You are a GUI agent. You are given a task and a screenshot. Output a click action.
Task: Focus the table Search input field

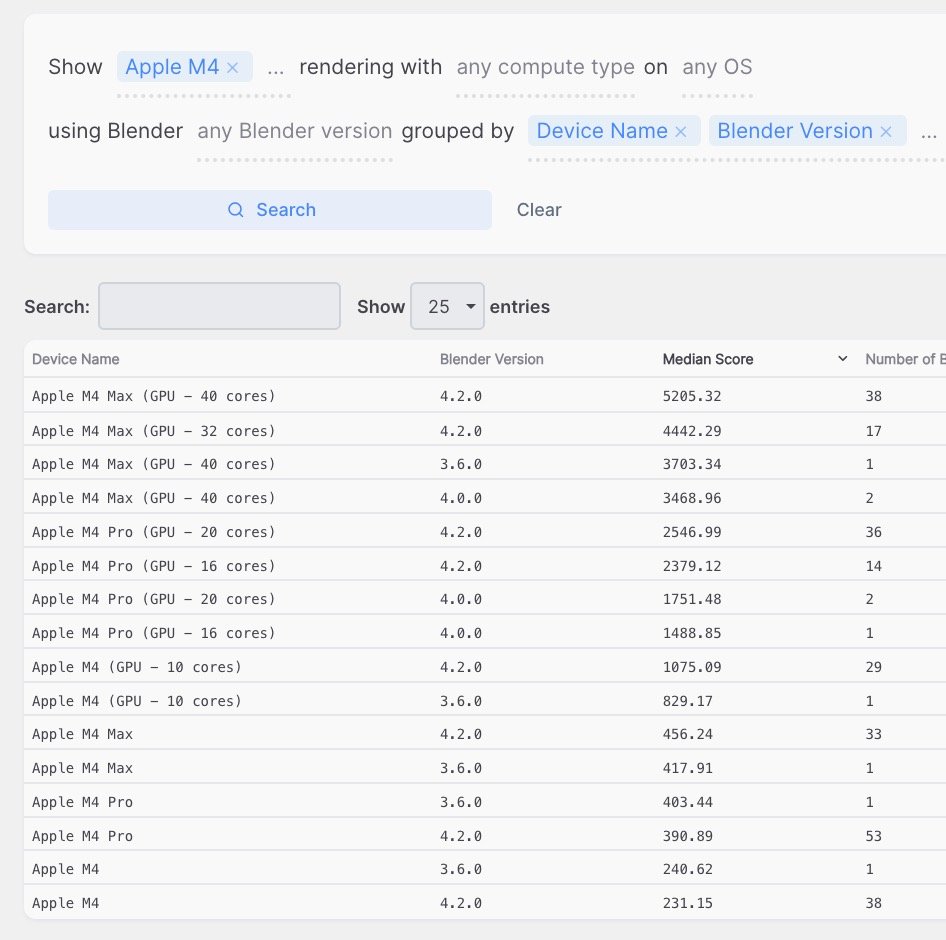pos(220,306)
